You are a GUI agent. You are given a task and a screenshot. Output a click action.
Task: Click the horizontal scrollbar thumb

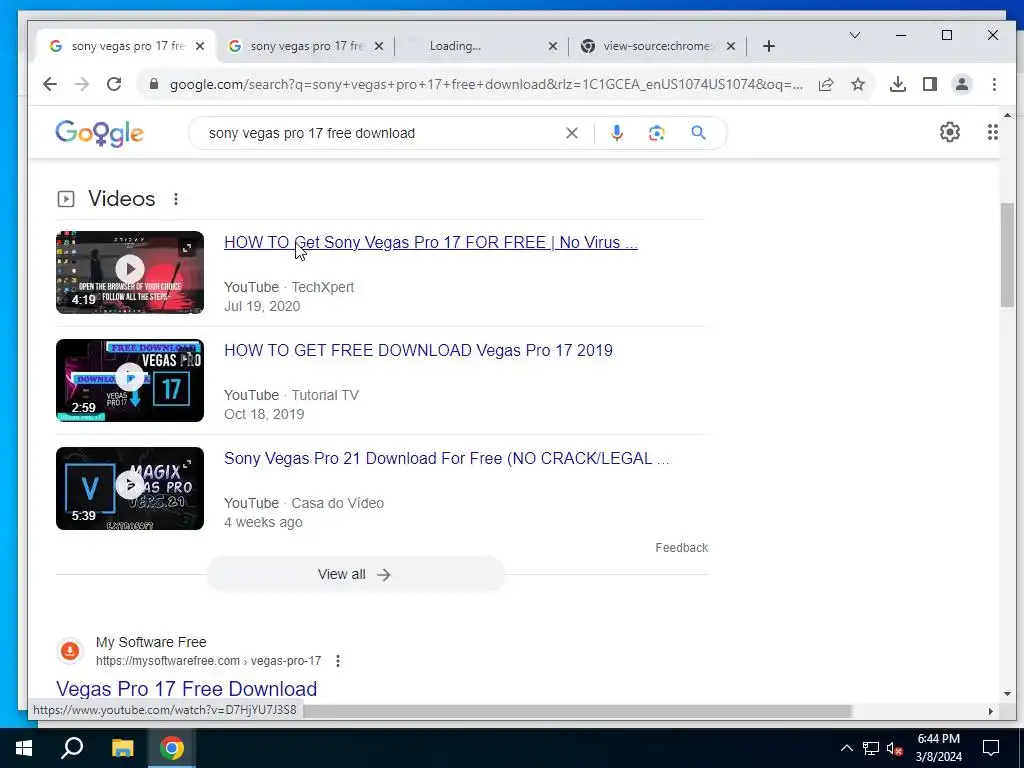coord(578,711)
